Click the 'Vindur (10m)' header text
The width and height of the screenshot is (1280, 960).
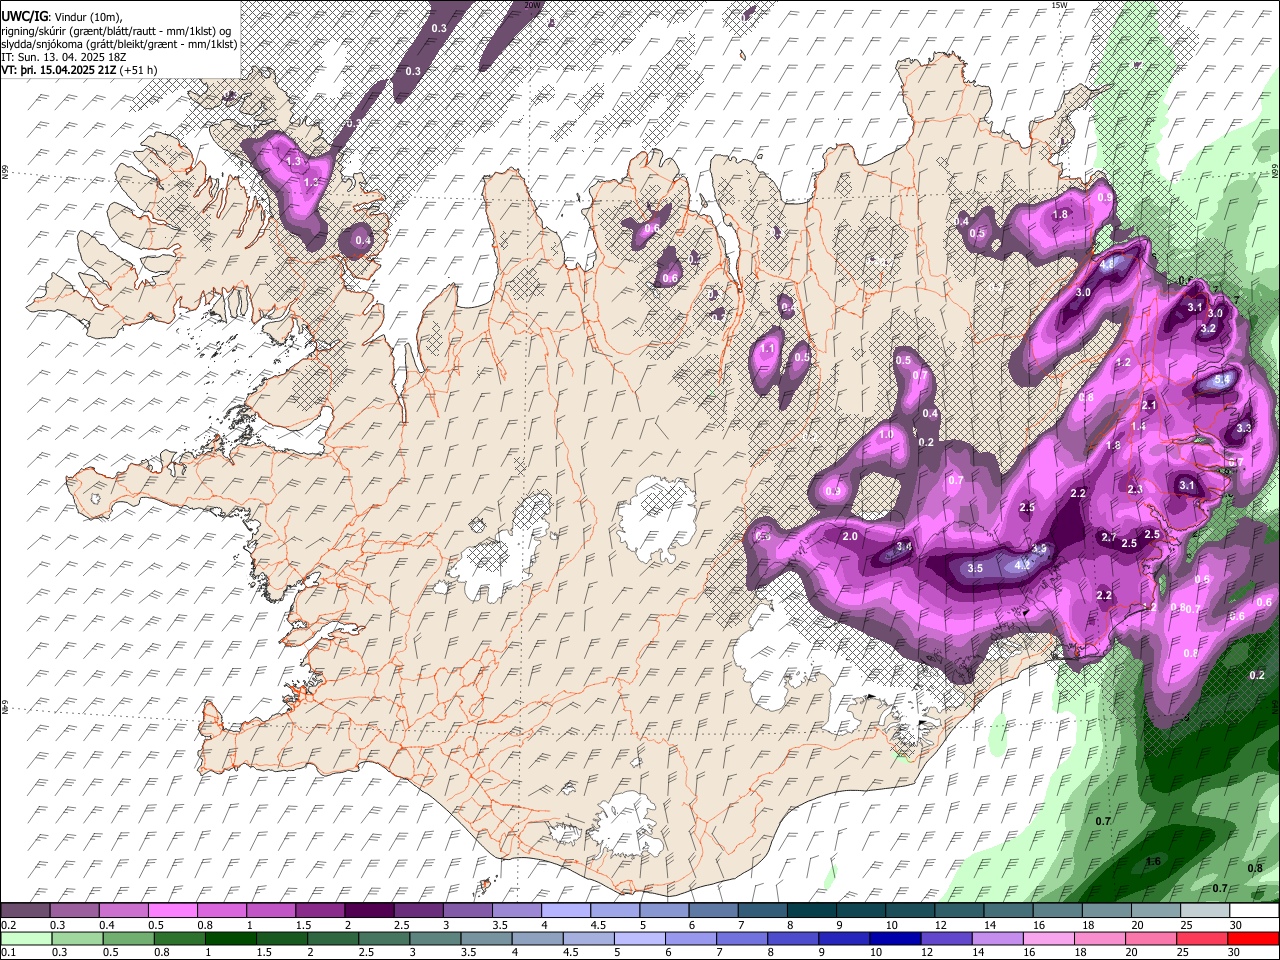coord(88,16)
